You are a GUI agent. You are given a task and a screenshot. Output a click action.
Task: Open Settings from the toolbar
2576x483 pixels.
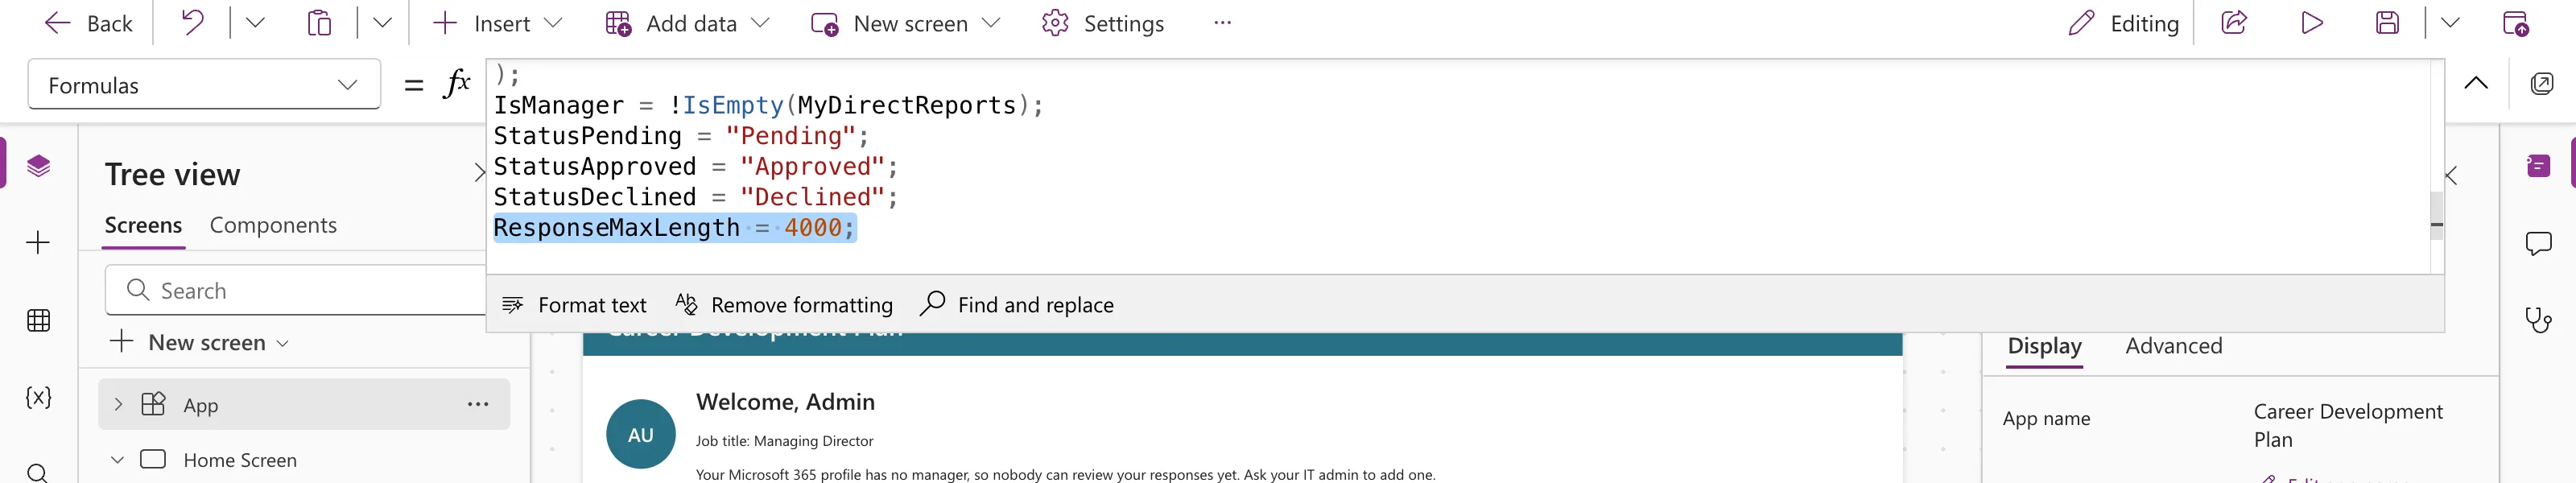pos(1103,23)
